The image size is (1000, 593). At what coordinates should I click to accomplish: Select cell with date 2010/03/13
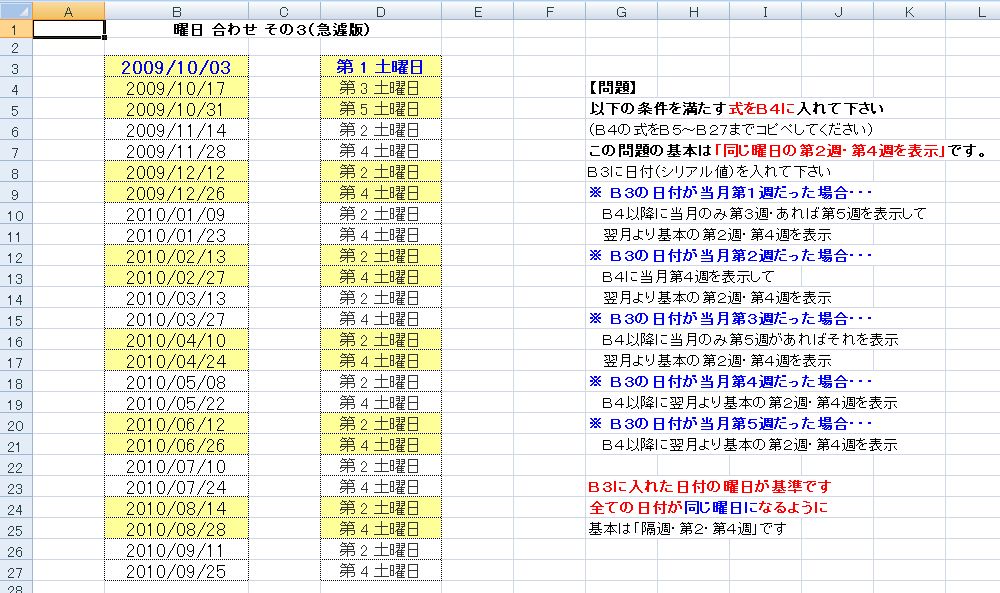177,299
